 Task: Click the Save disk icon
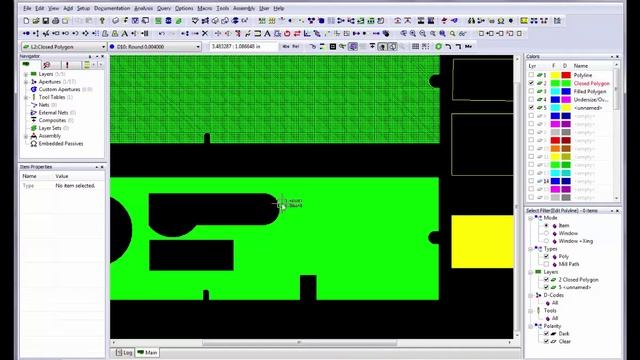(x=46, y=20)
